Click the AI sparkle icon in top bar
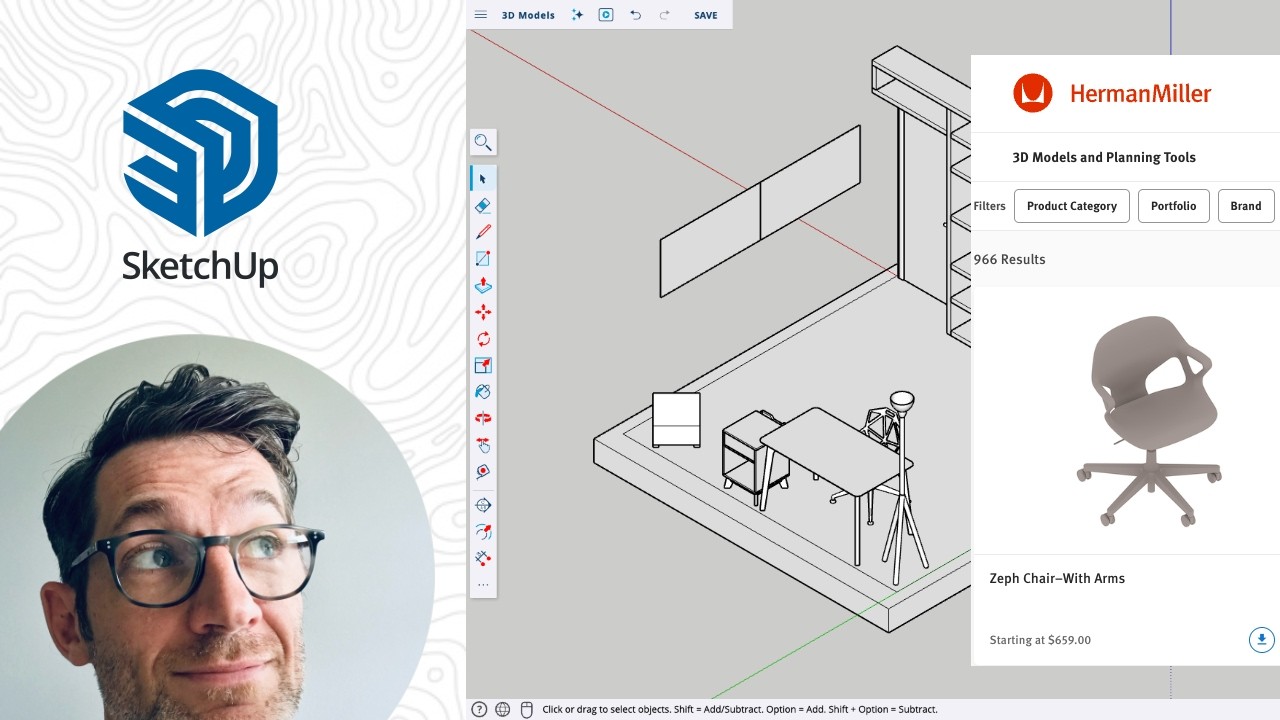This screenshot has width=1280, height=720. (577, 15)
